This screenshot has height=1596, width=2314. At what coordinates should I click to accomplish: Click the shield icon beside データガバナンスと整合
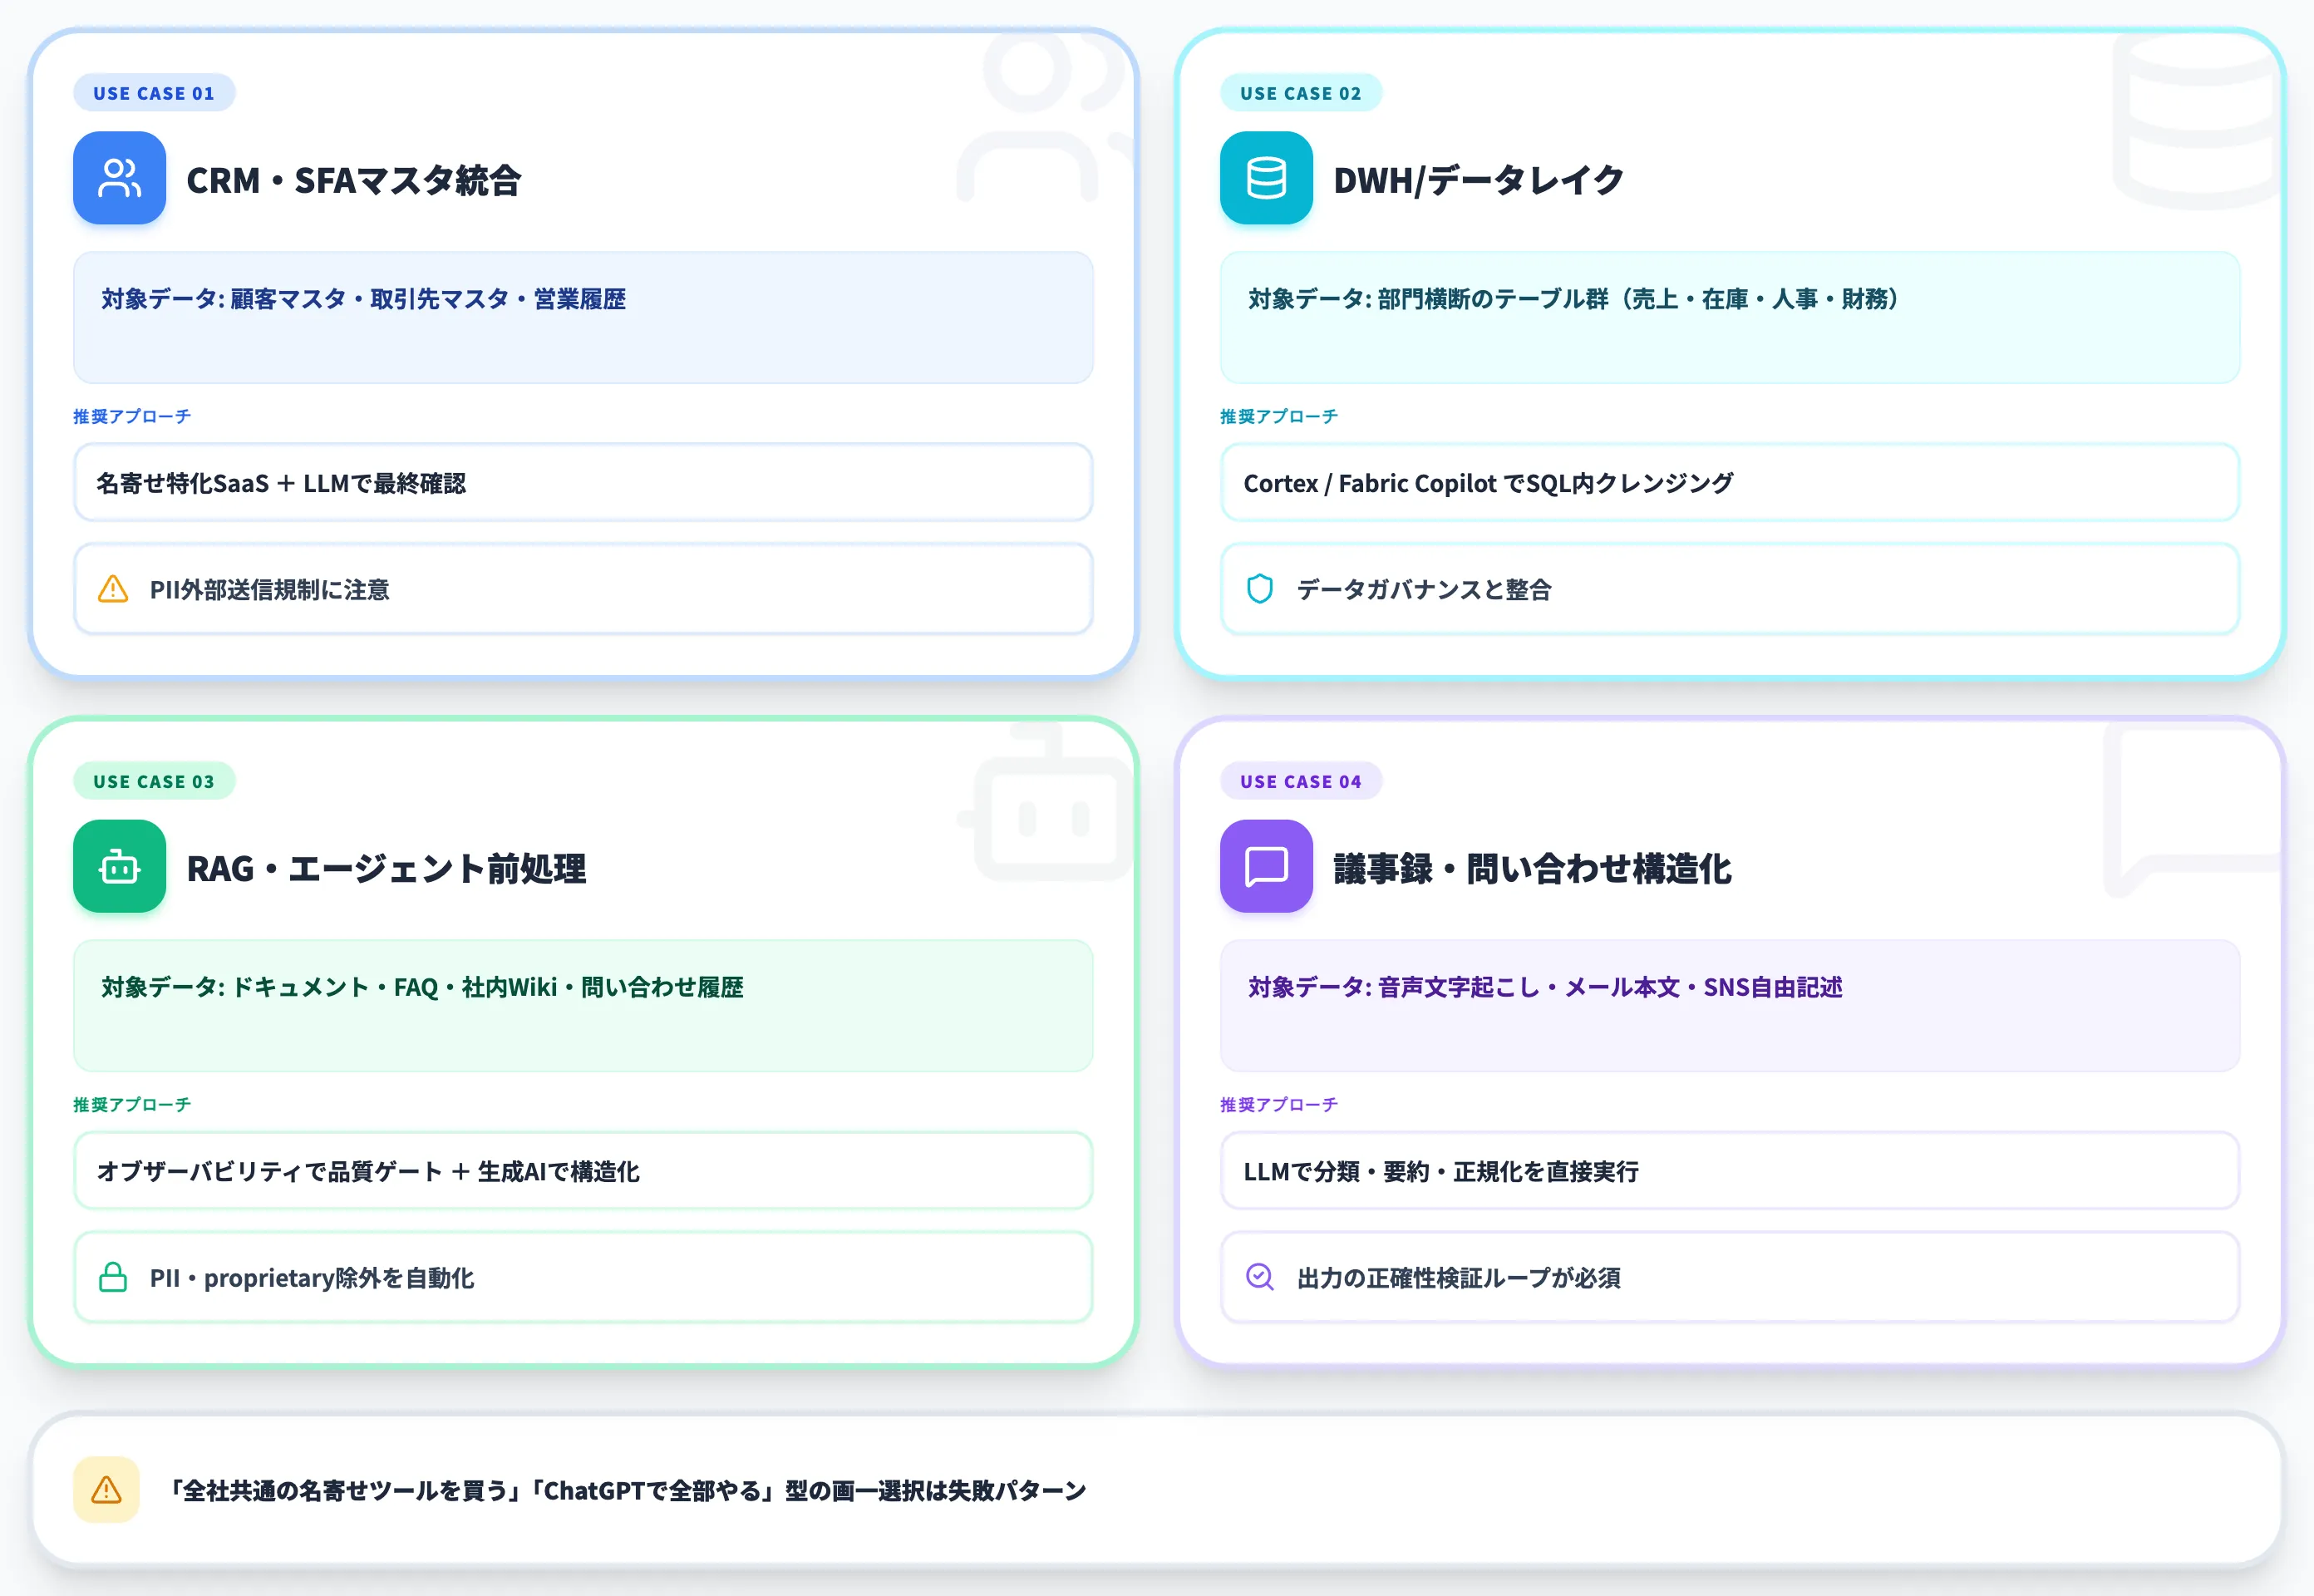coord(1260,589)
